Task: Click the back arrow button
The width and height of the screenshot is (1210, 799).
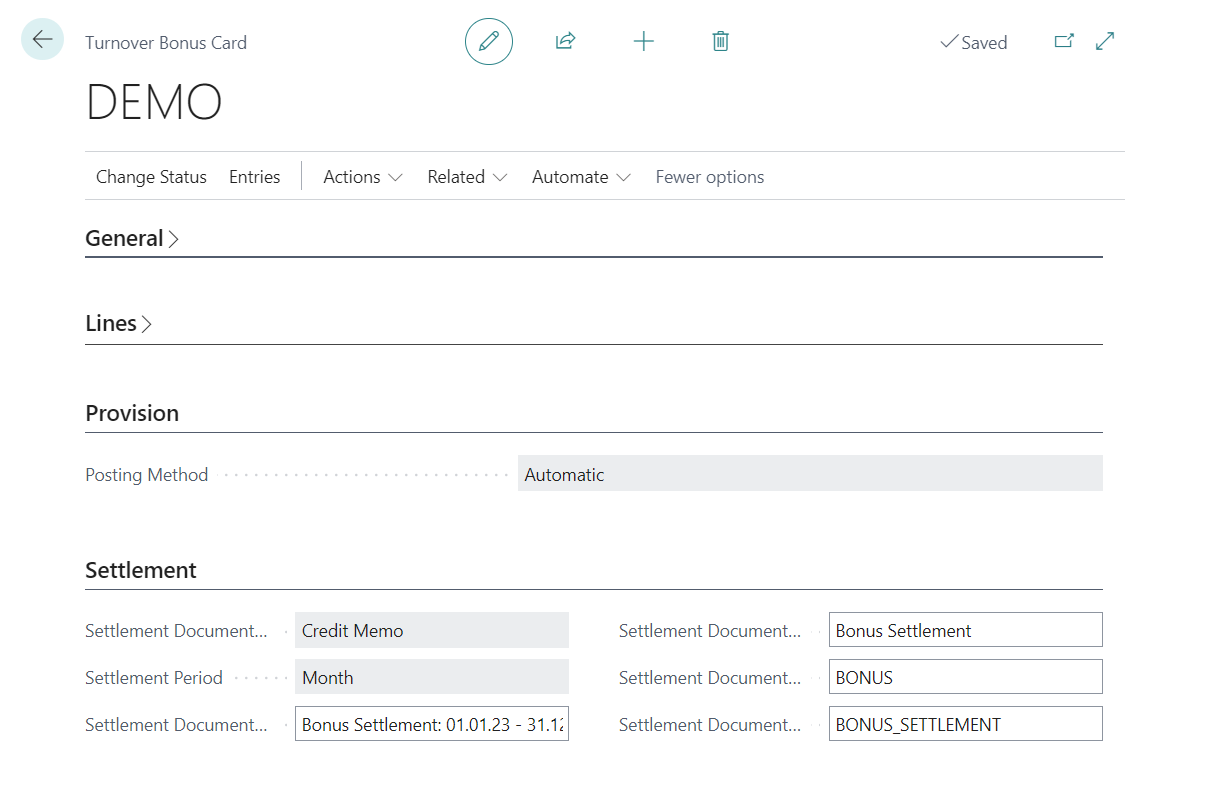Action: [x=42, y=40]
